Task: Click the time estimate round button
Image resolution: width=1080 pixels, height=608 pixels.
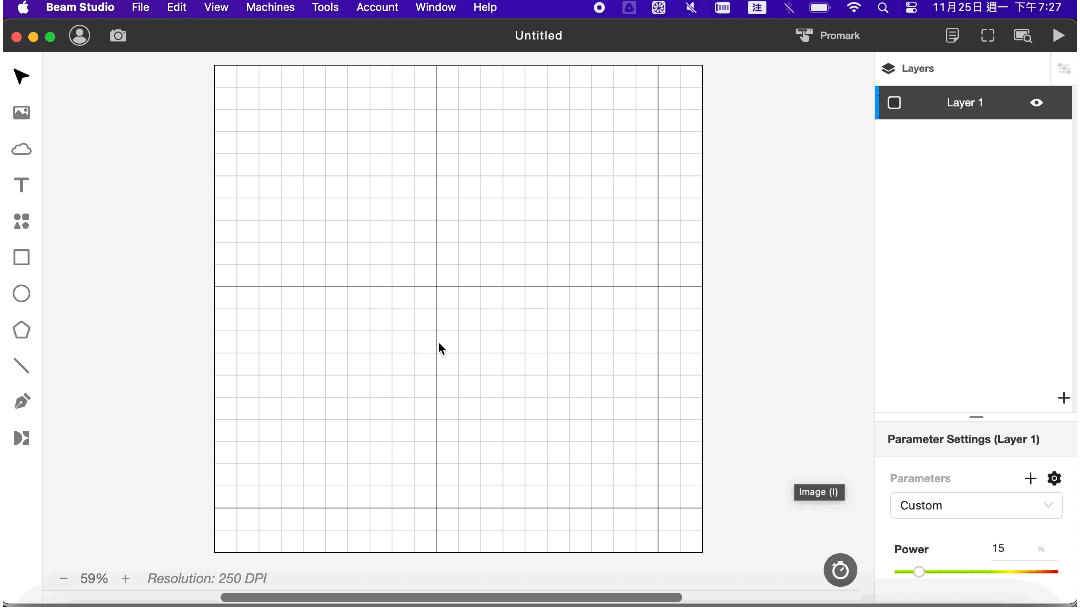Action: click(x=840, y=570)
